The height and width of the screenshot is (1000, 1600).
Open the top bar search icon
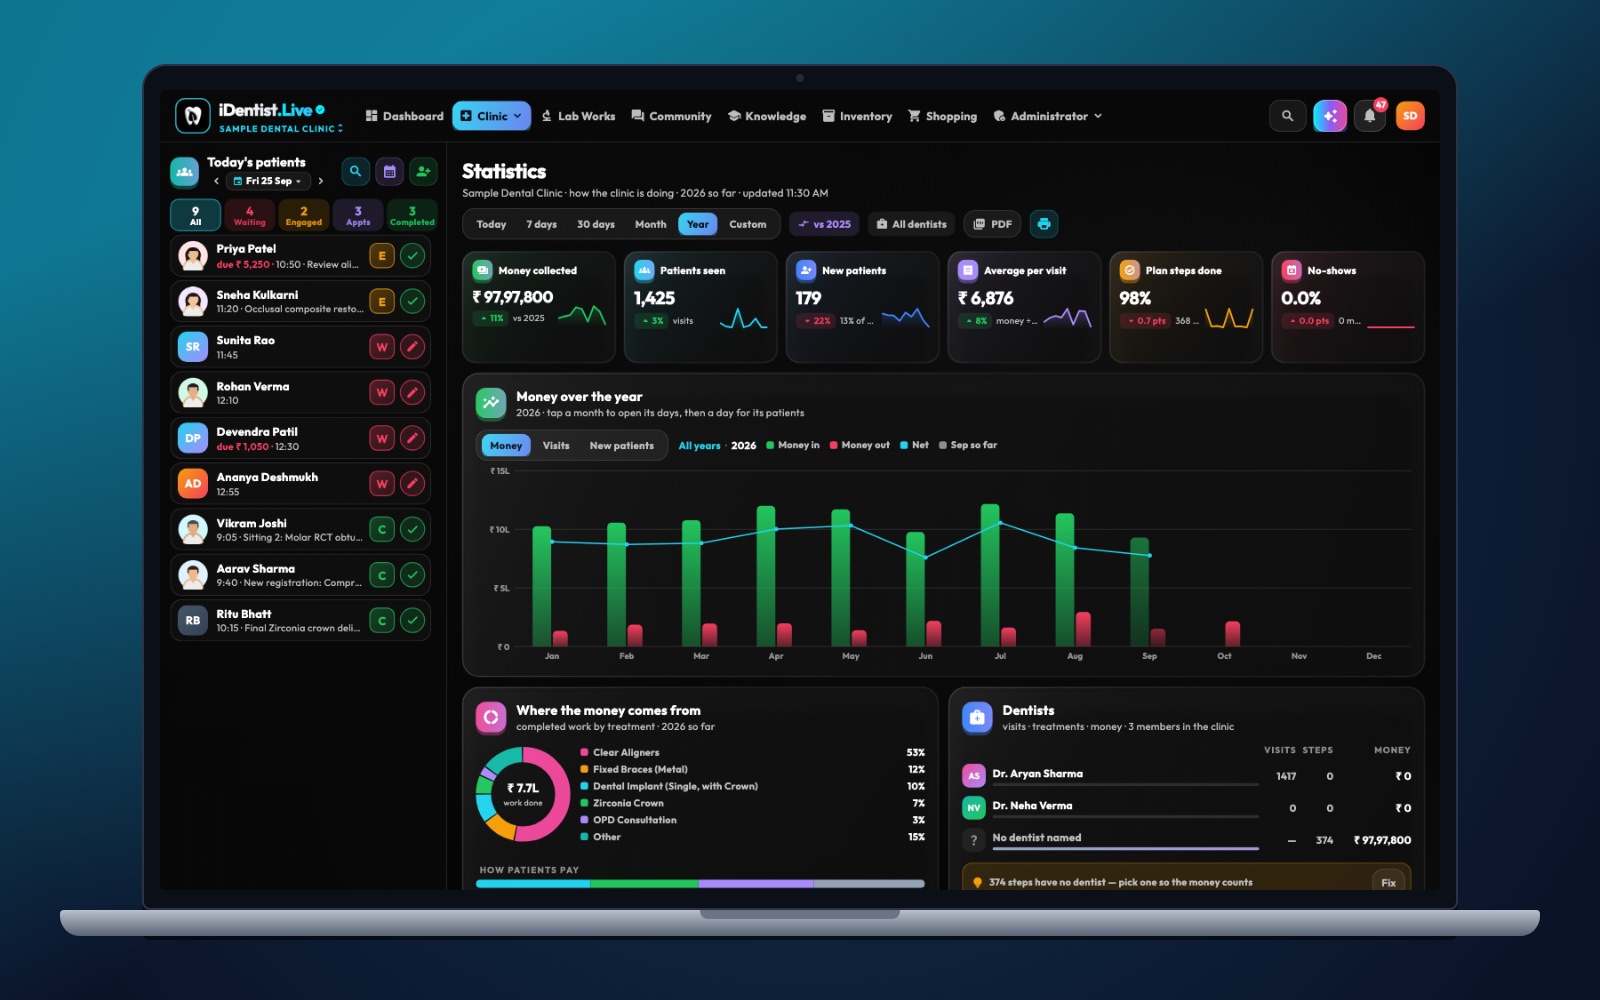pyautogui.click(x=1287, y=116)
